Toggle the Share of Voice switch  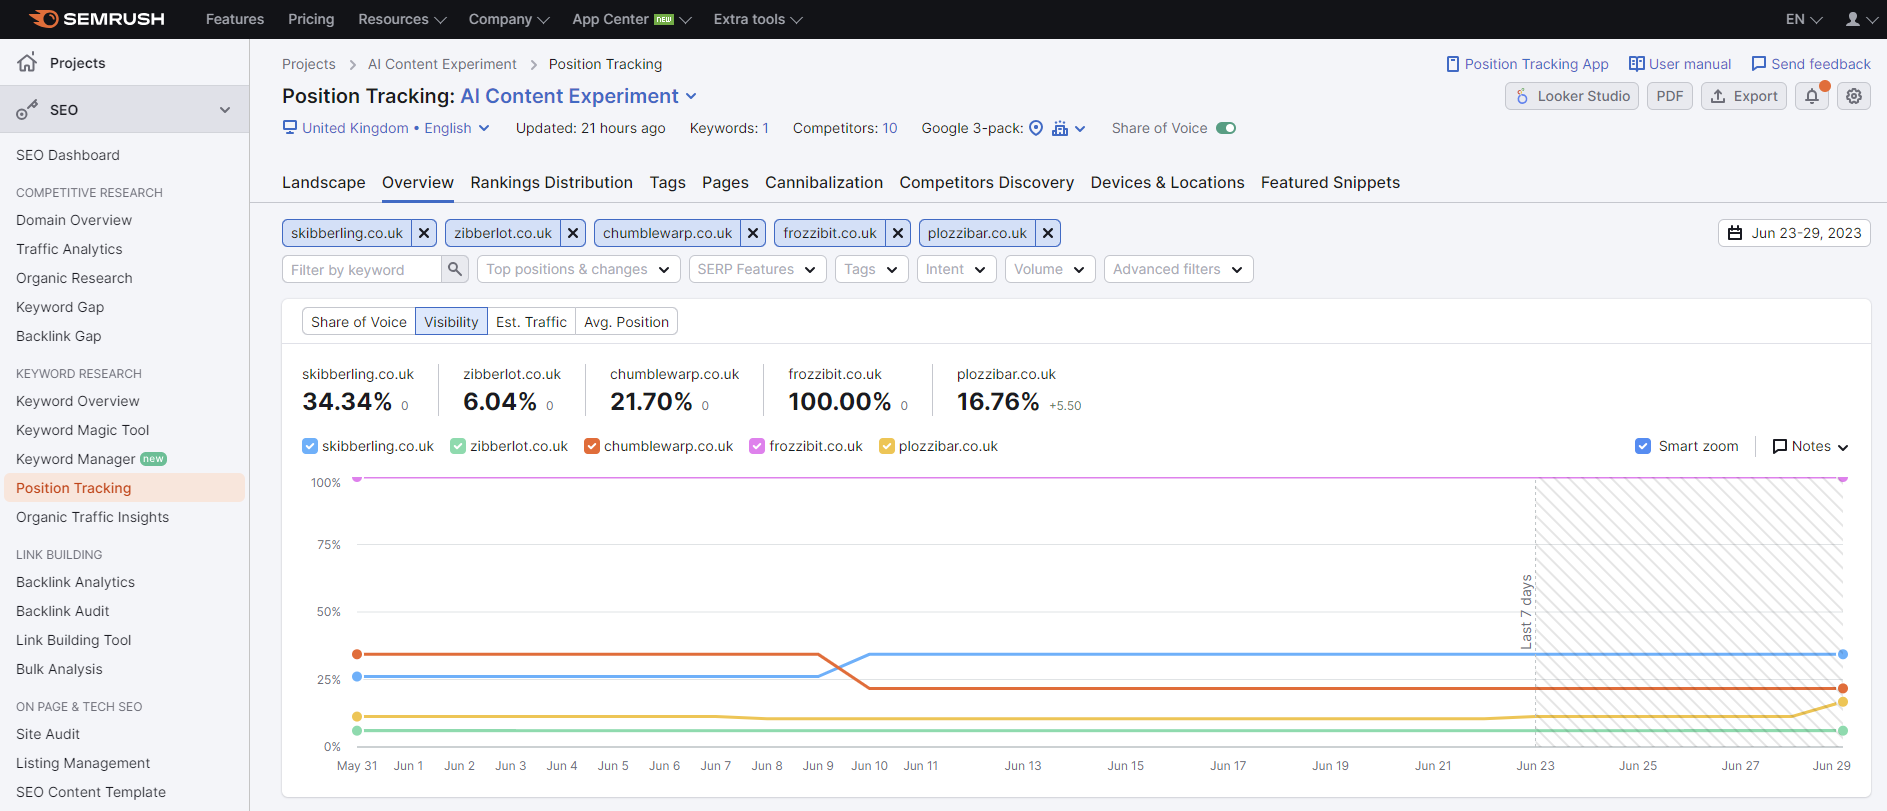(x=1226, y=128)
